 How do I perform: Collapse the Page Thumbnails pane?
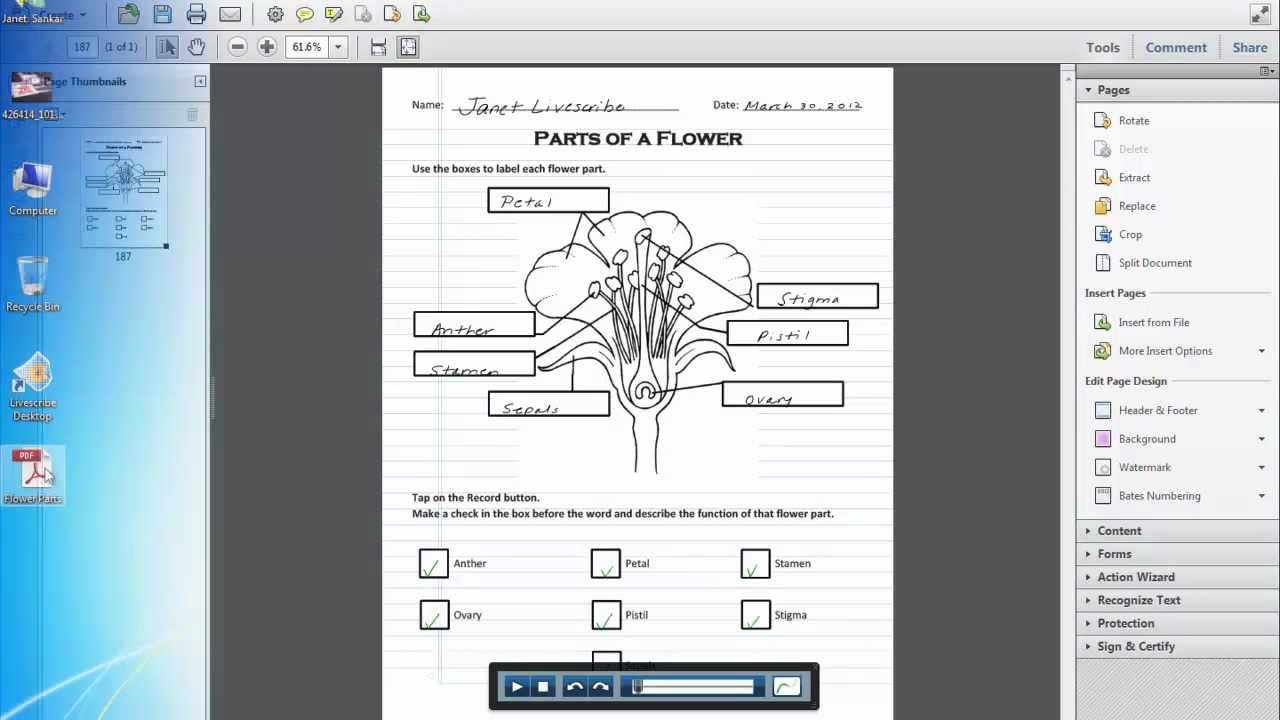point(200,82)
